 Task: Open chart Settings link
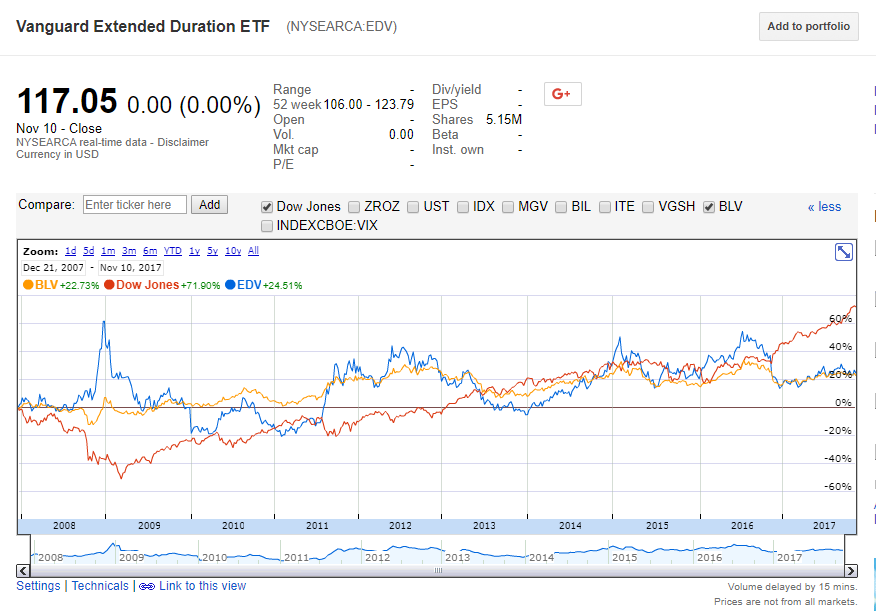(38, 586)
